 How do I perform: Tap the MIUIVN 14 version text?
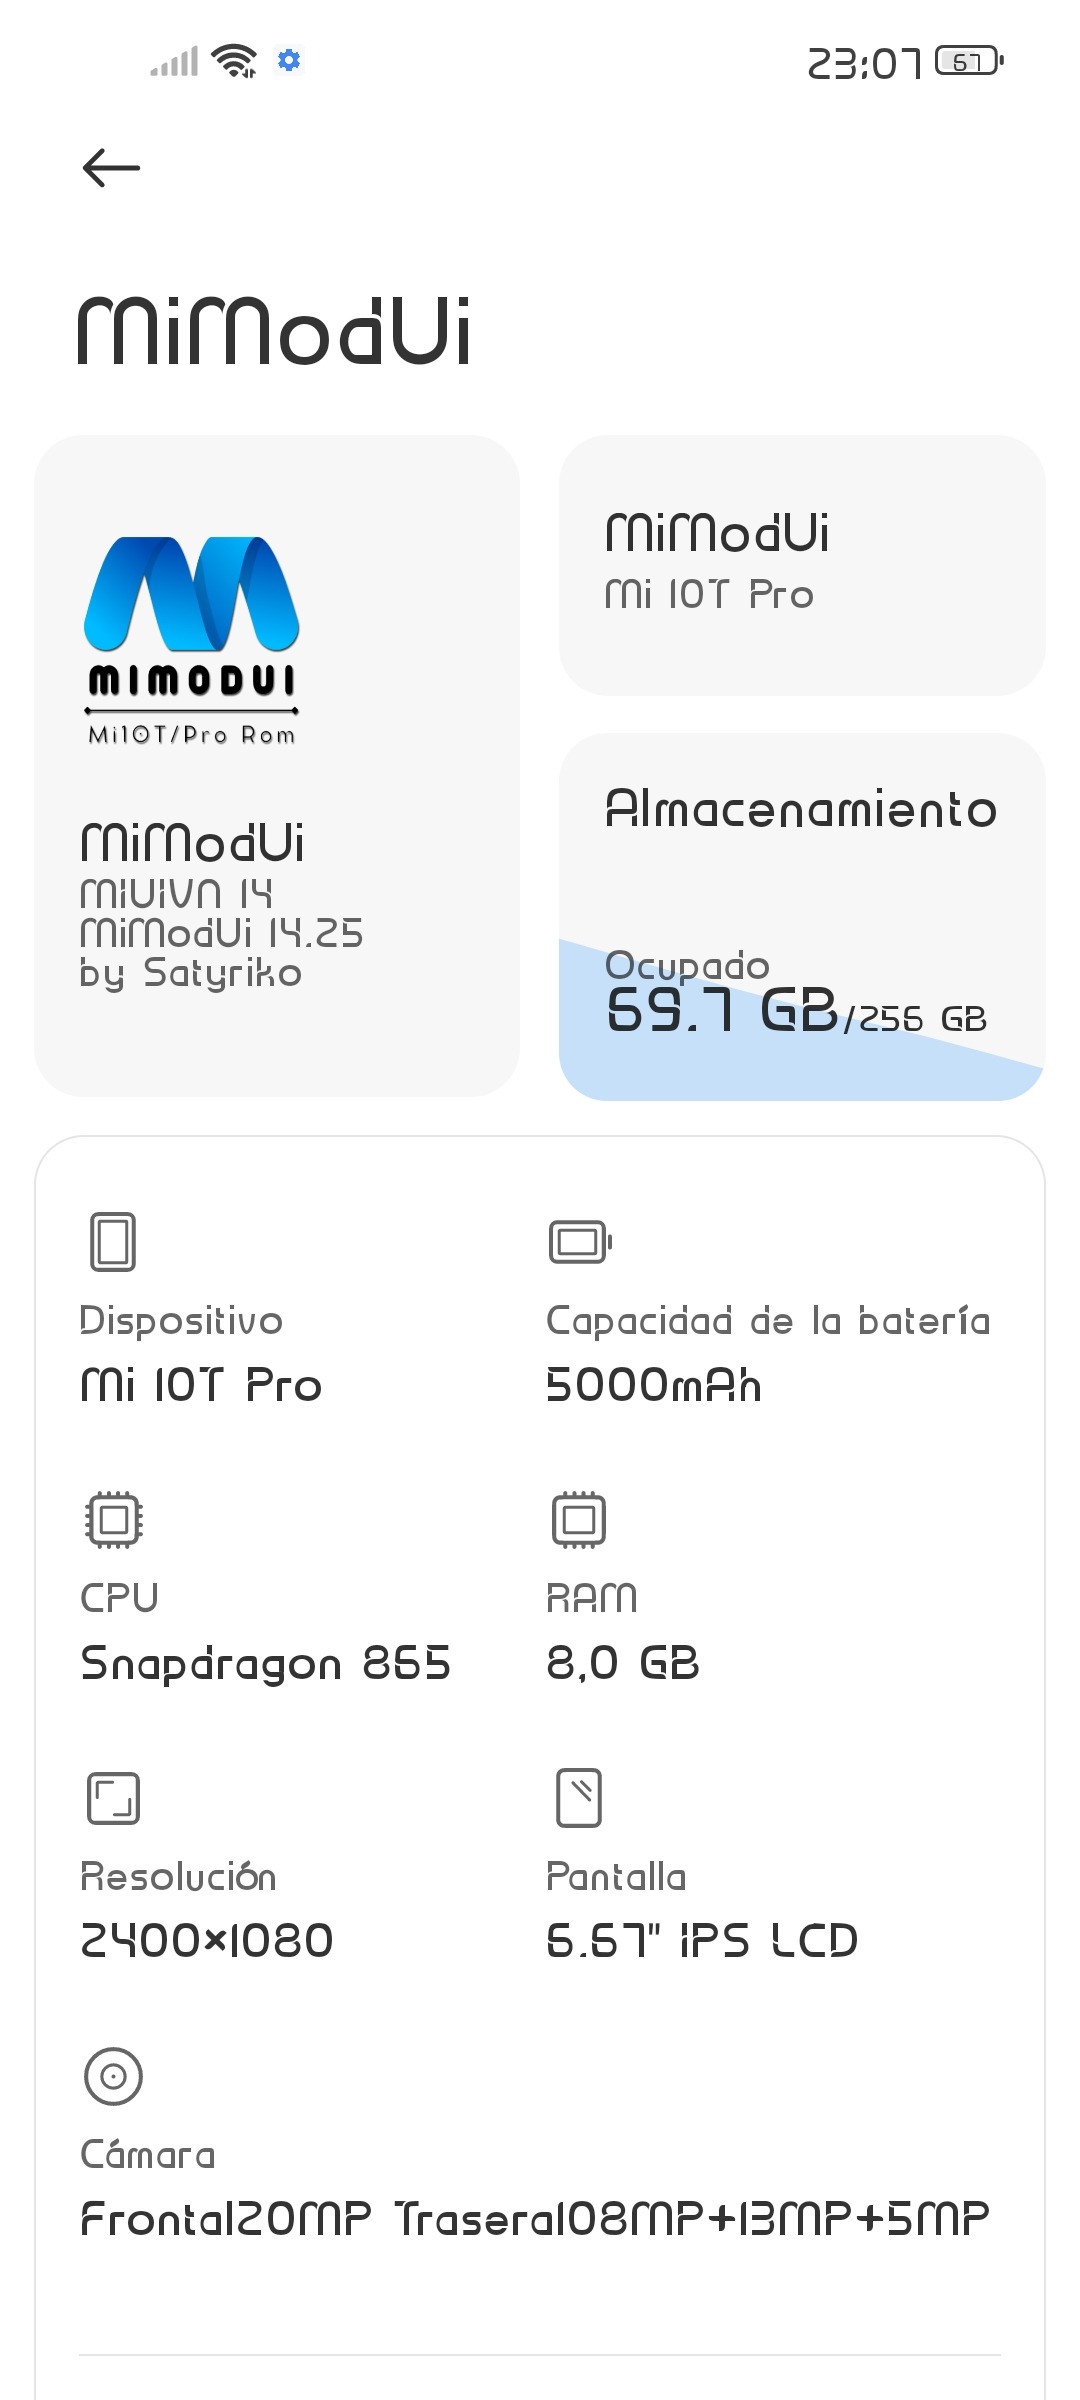click(177, 894)
